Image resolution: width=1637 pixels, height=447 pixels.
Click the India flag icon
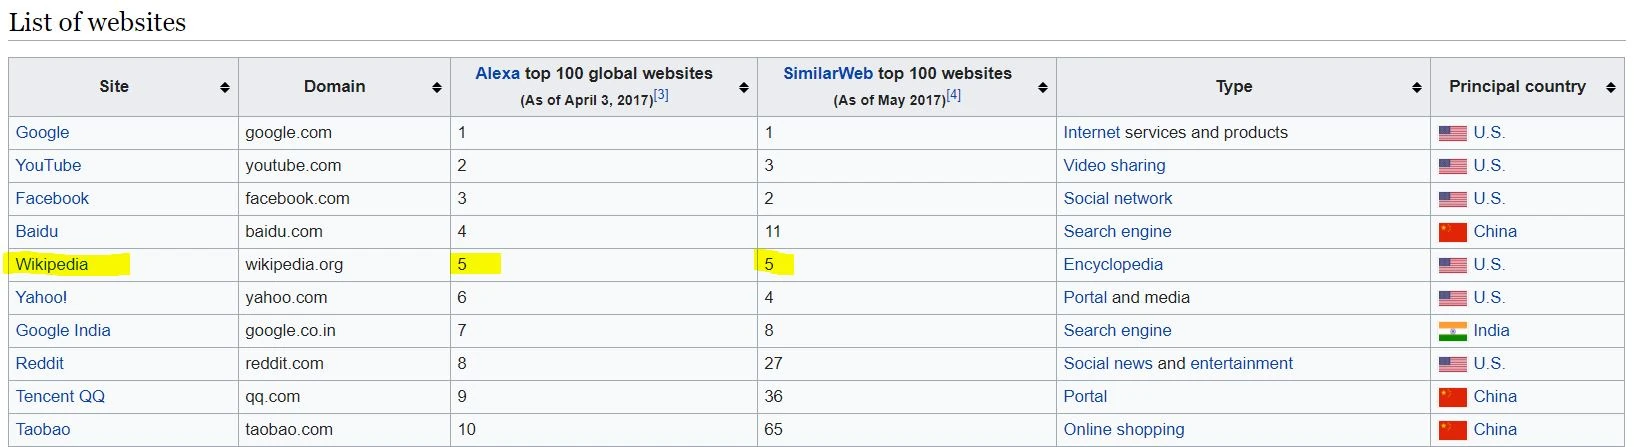pyautogui.click(x=1452, y=331)
